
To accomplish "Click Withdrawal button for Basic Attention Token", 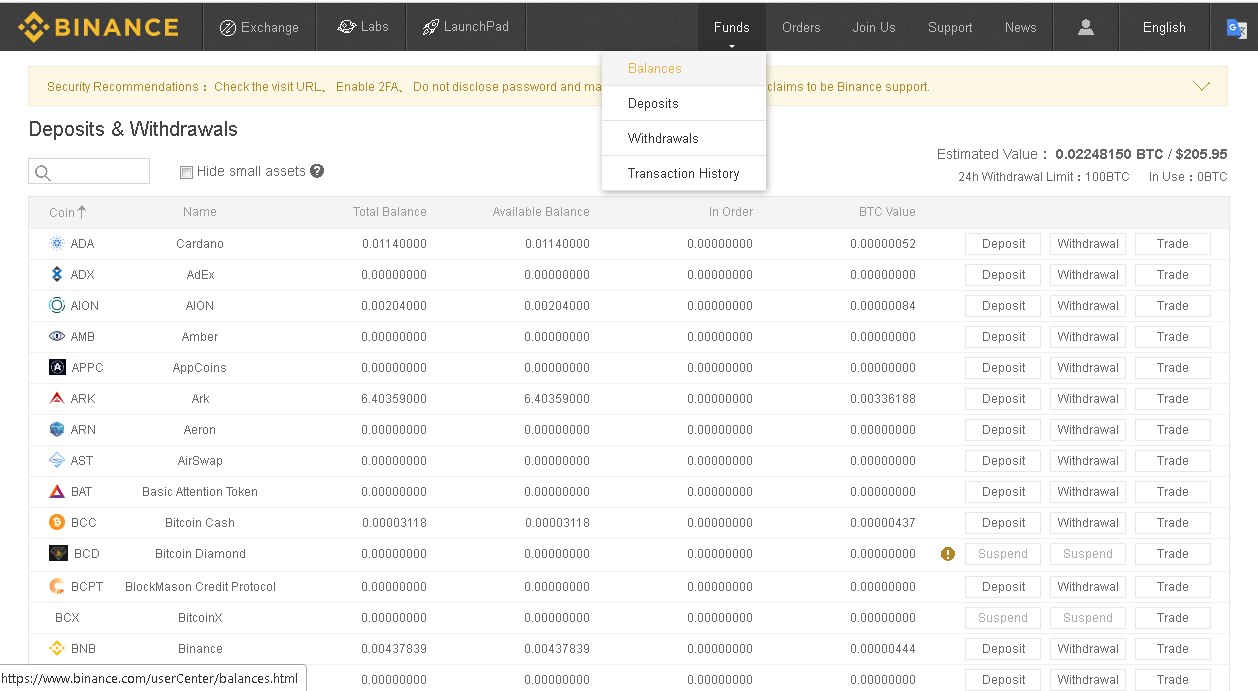I will pyautogui.click(x=1088, y=492).
